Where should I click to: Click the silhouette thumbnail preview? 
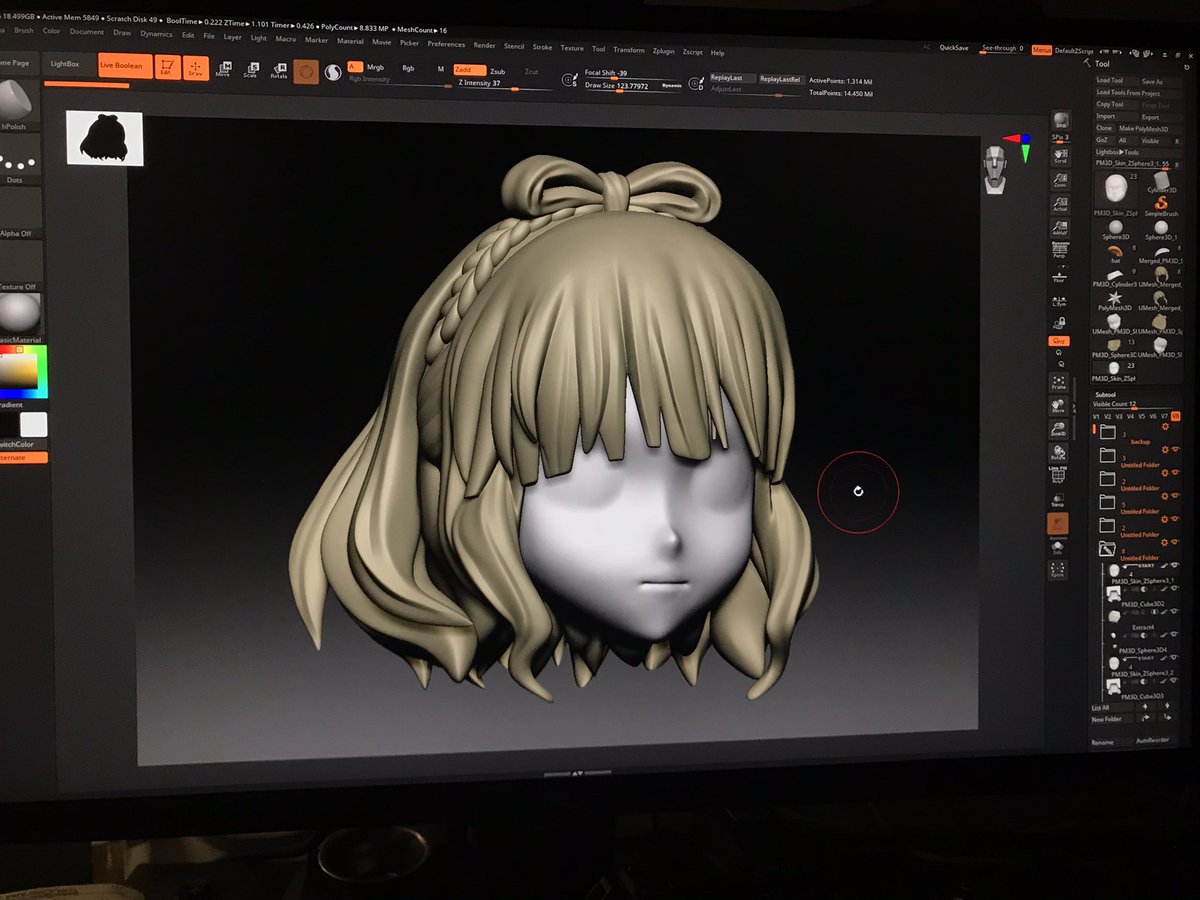[x=105, y=138]
